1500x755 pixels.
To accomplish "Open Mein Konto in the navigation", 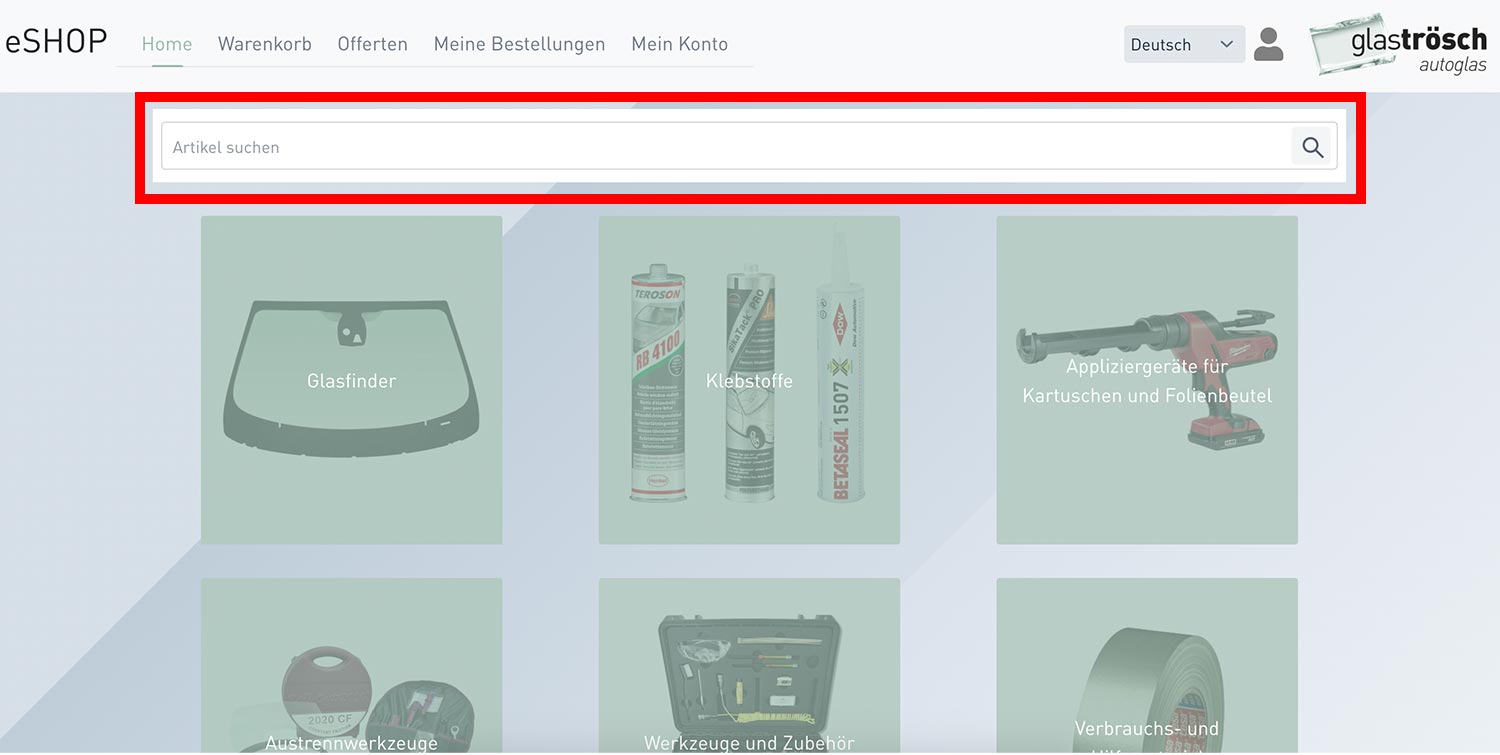I will point(680,44).
